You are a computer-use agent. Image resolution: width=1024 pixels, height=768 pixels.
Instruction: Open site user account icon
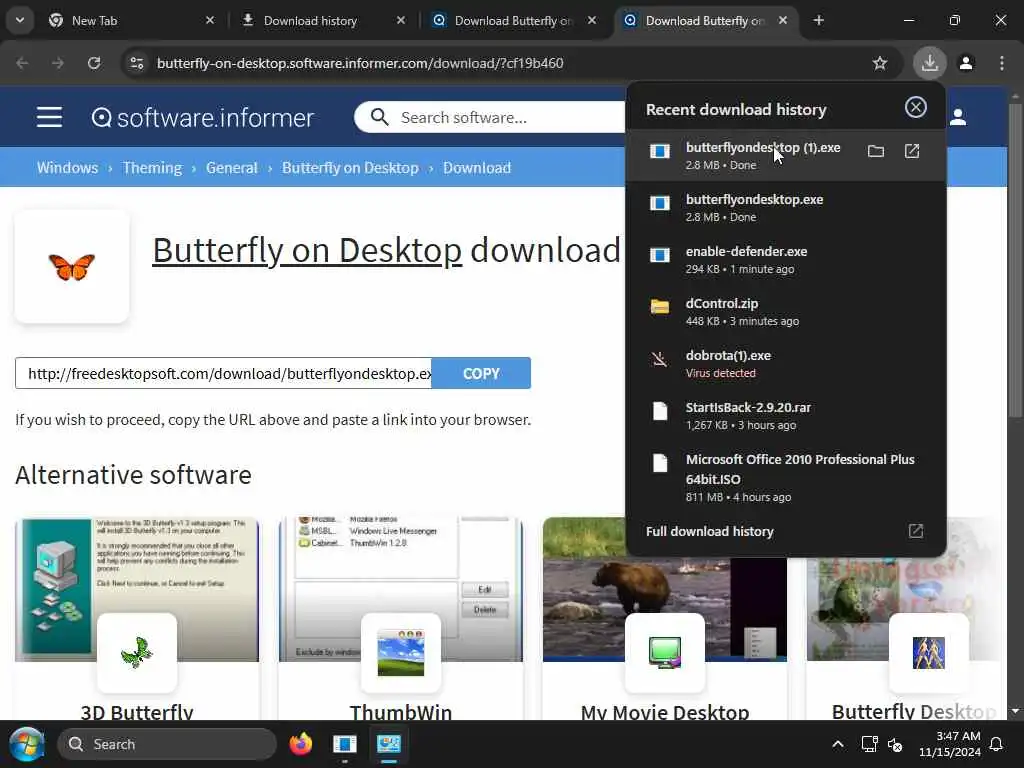point(958,118)
